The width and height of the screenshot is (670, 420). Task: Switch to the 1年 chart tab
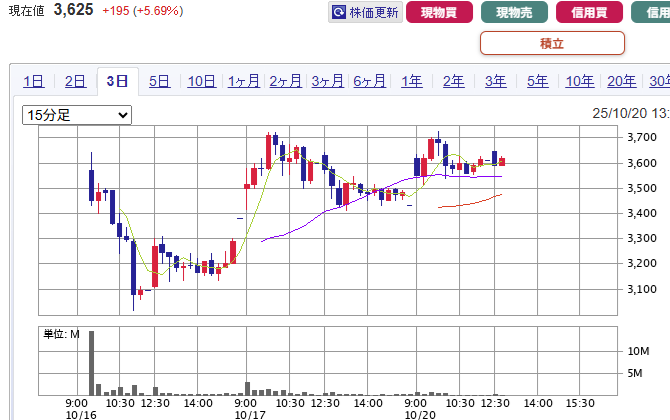[x=411, y=82]
